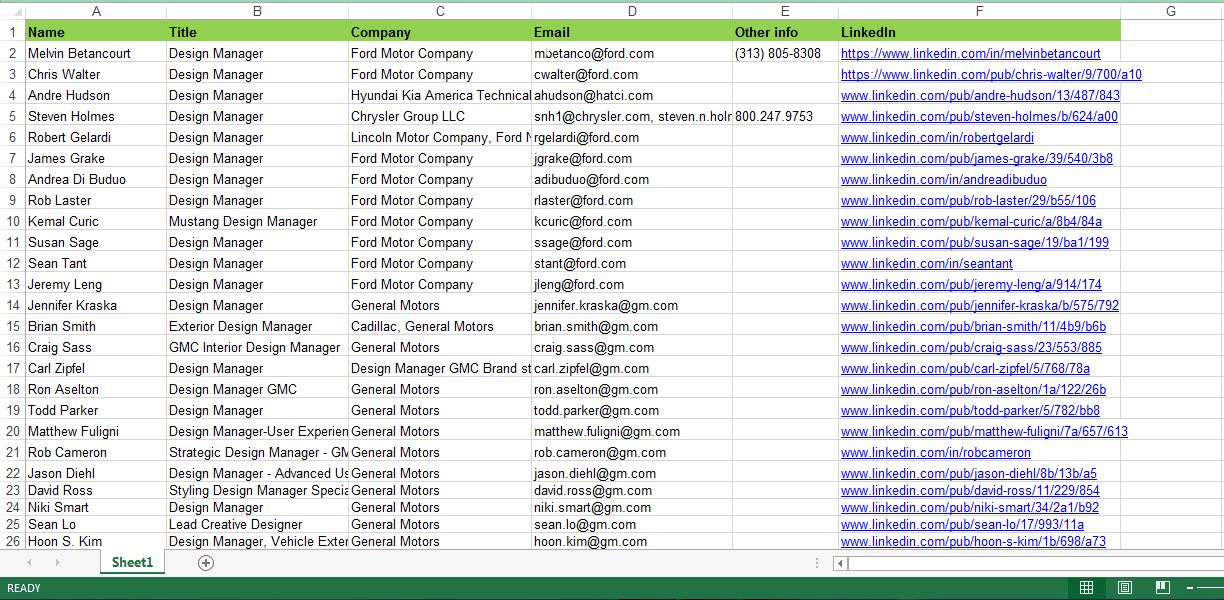Select 'Design Manager GMC' title cell

(257, 390)
